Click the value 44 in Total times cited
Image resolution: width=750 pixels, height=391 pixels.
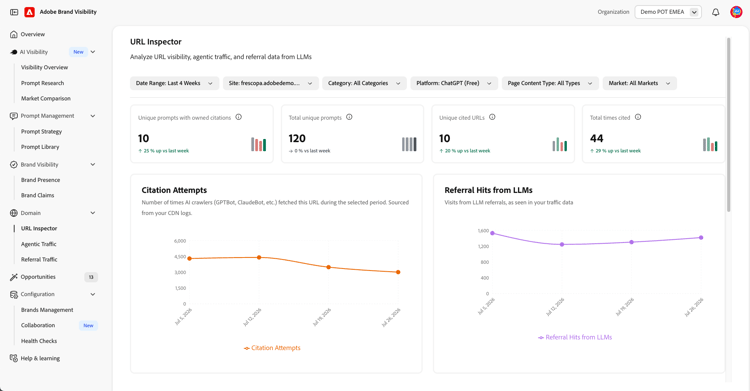[x=596, y=139]
